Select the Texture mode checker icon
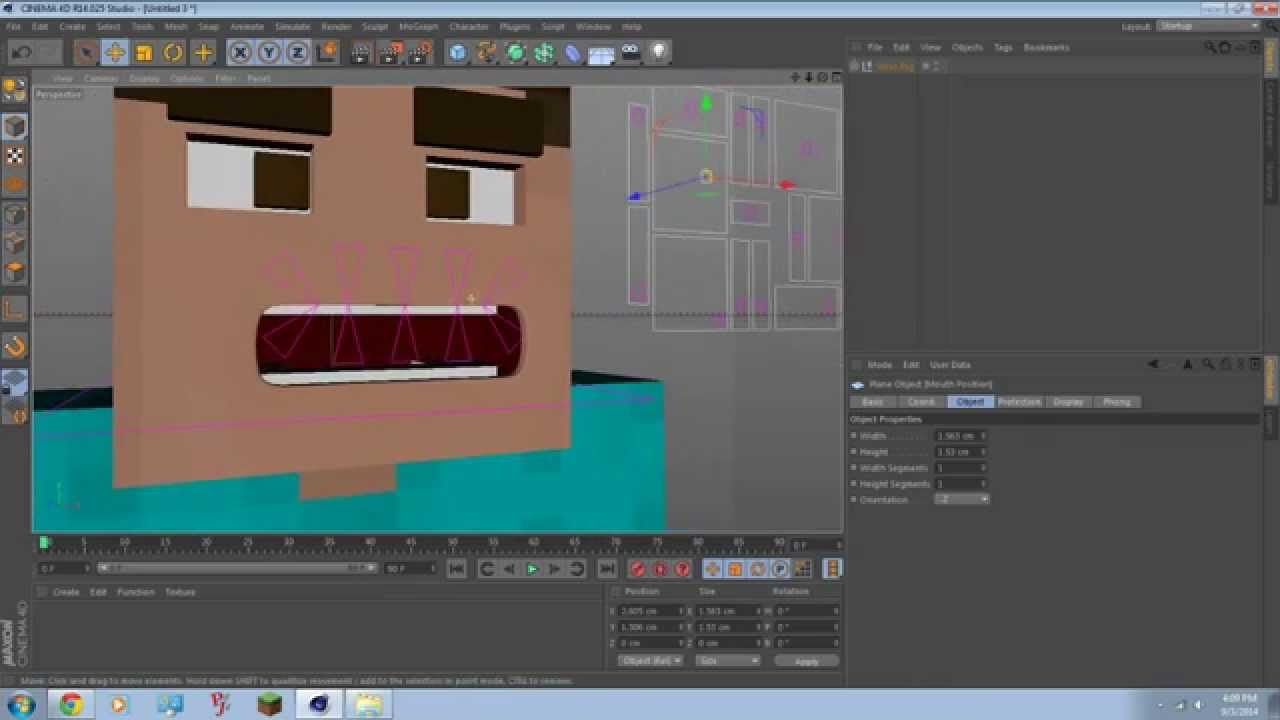1280x720 pixels. 14,156
